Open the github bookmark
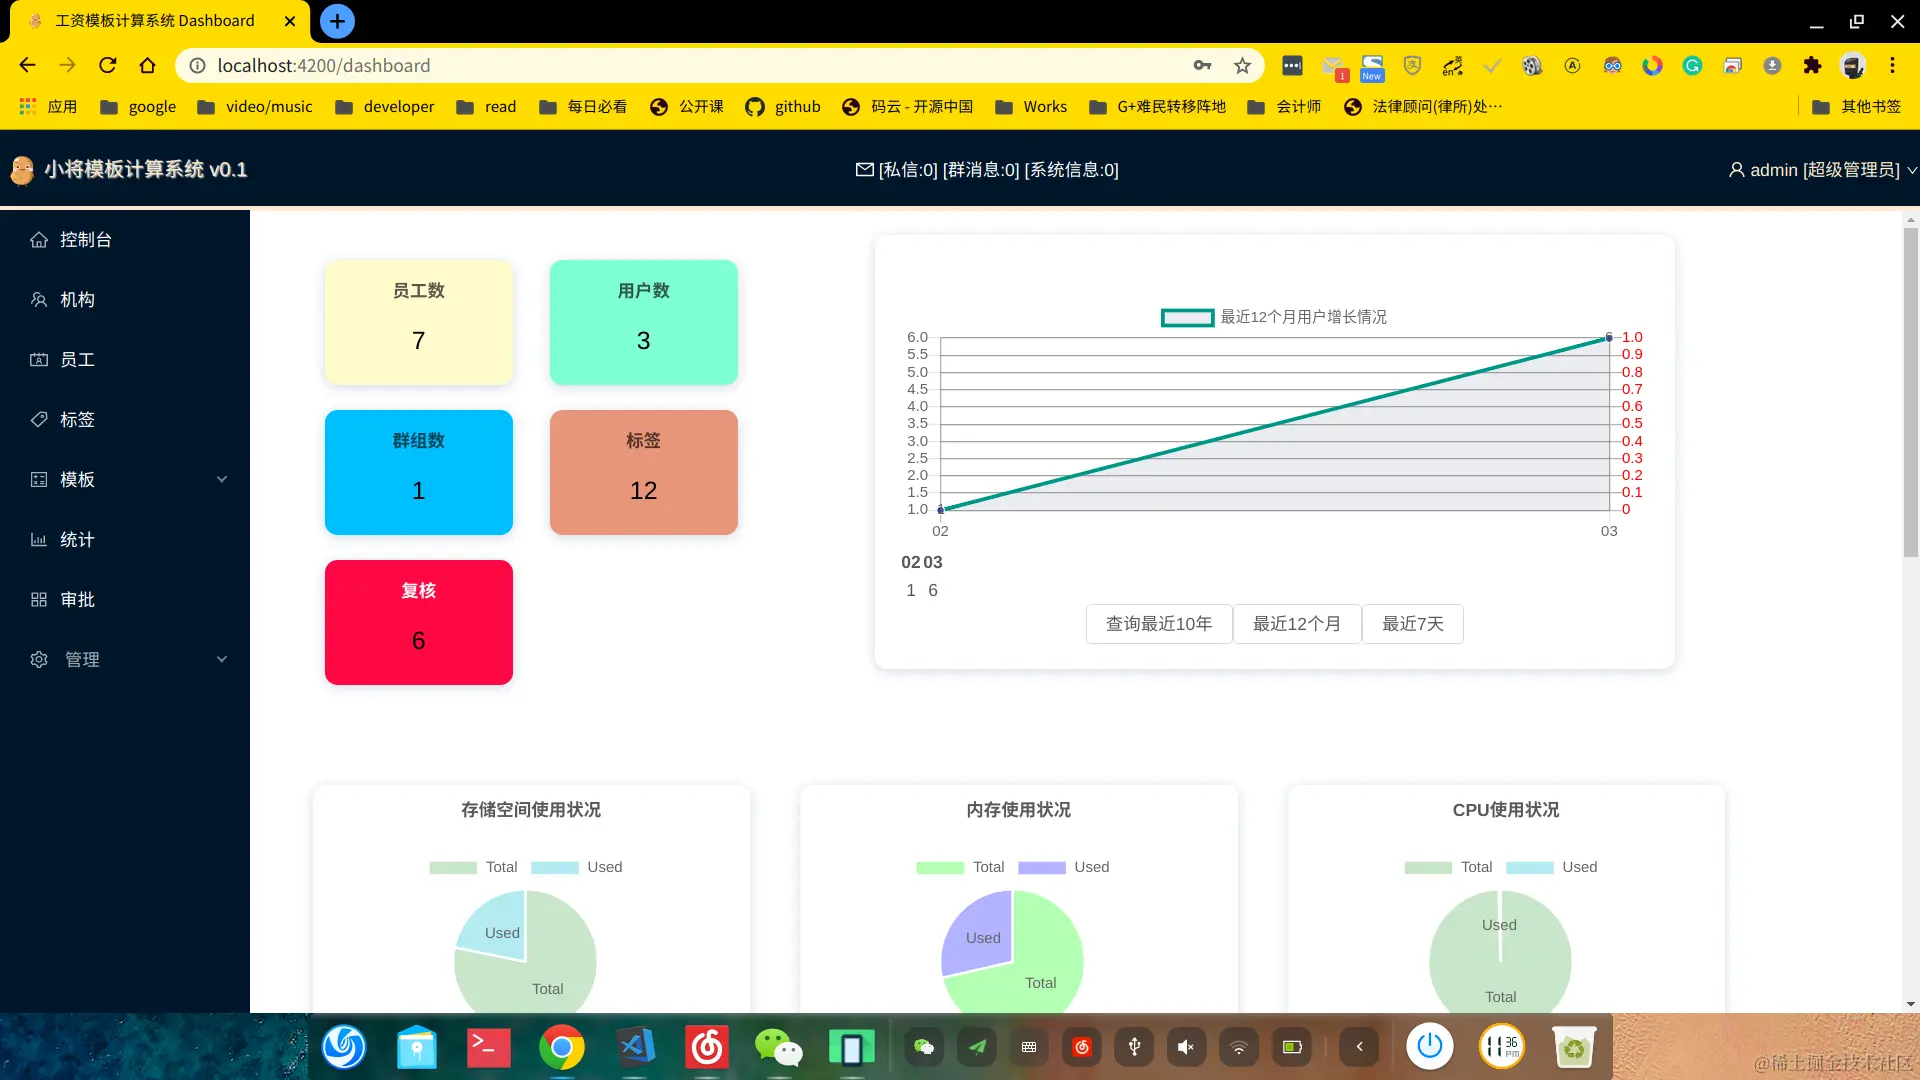 tap(783, 107)
